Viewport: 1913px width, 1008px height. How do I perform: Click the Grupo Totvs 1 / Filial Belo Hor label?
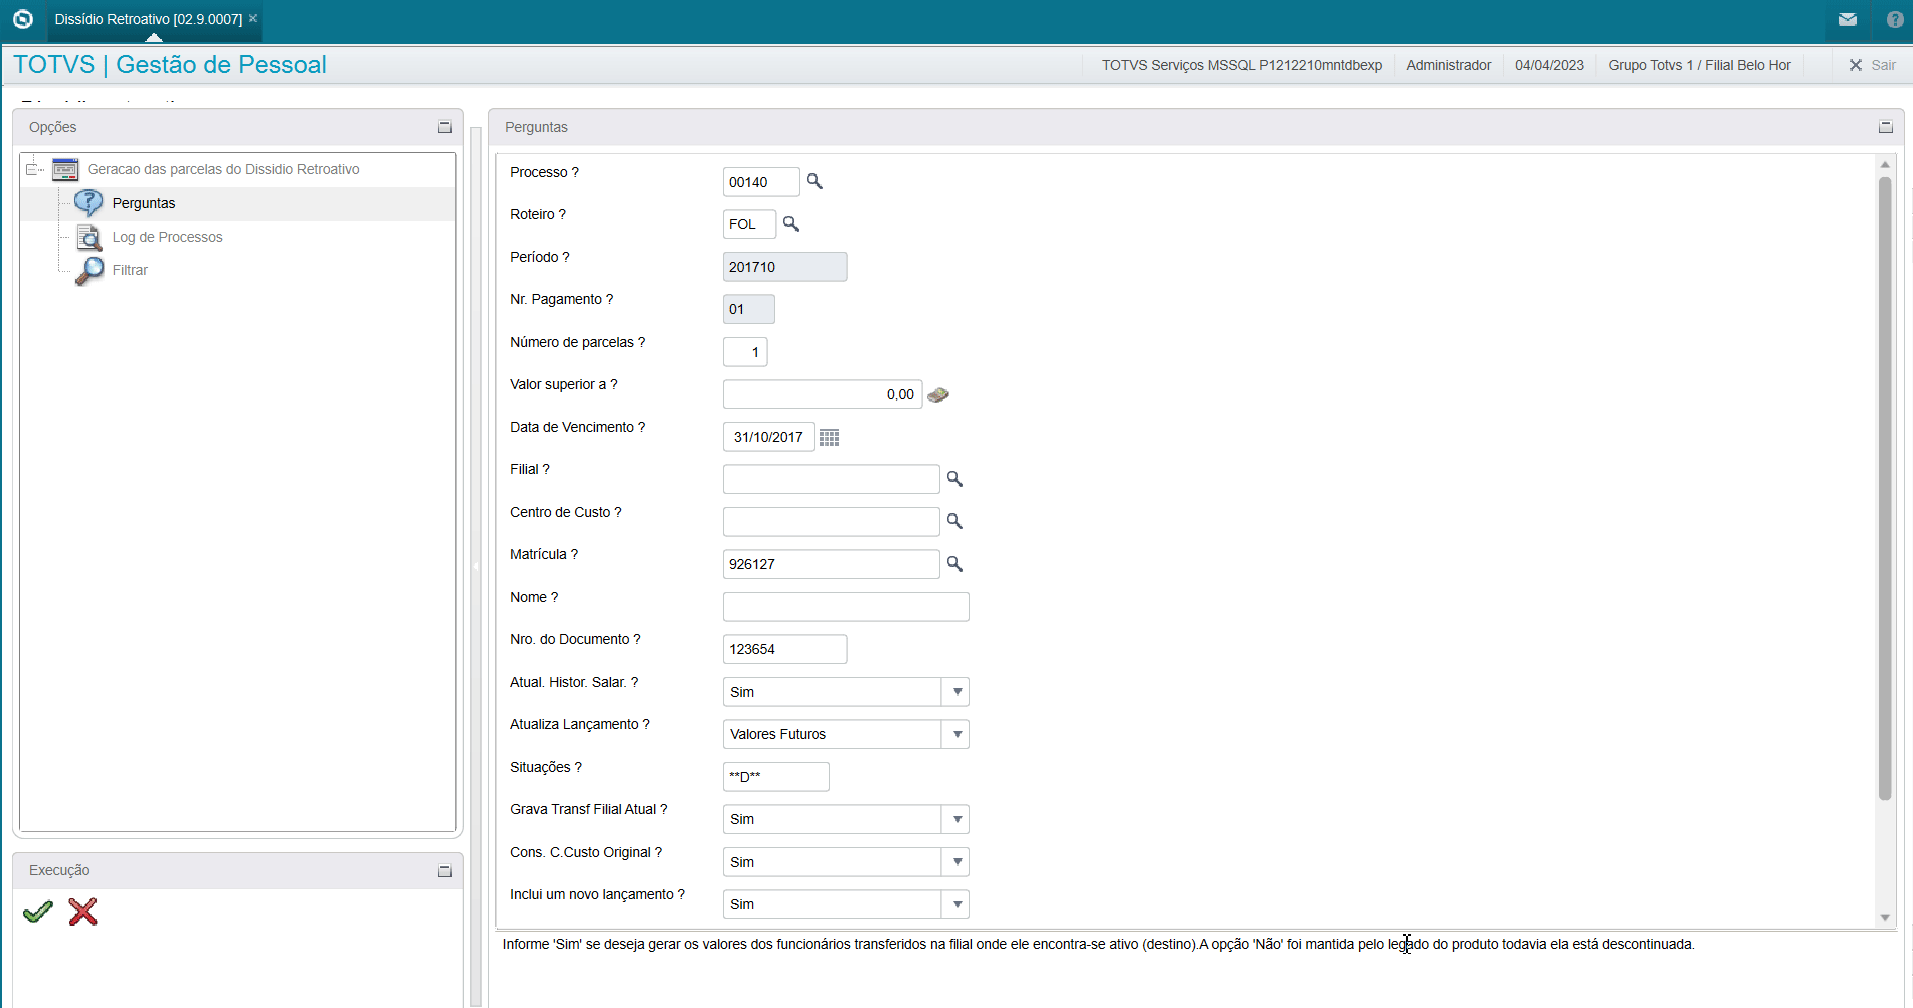pos(1699,65)
